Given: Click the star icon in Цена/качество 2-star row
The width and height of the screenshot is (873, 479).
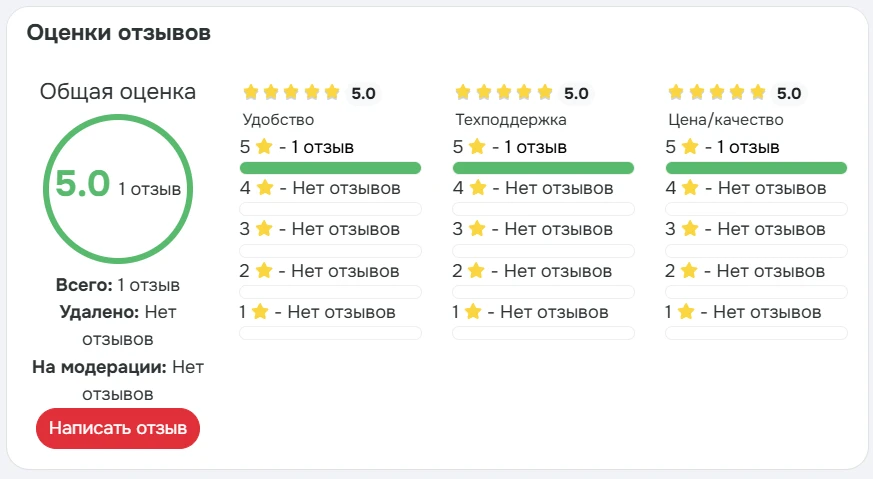Looking at the screenshot, I should coord(689,271).
